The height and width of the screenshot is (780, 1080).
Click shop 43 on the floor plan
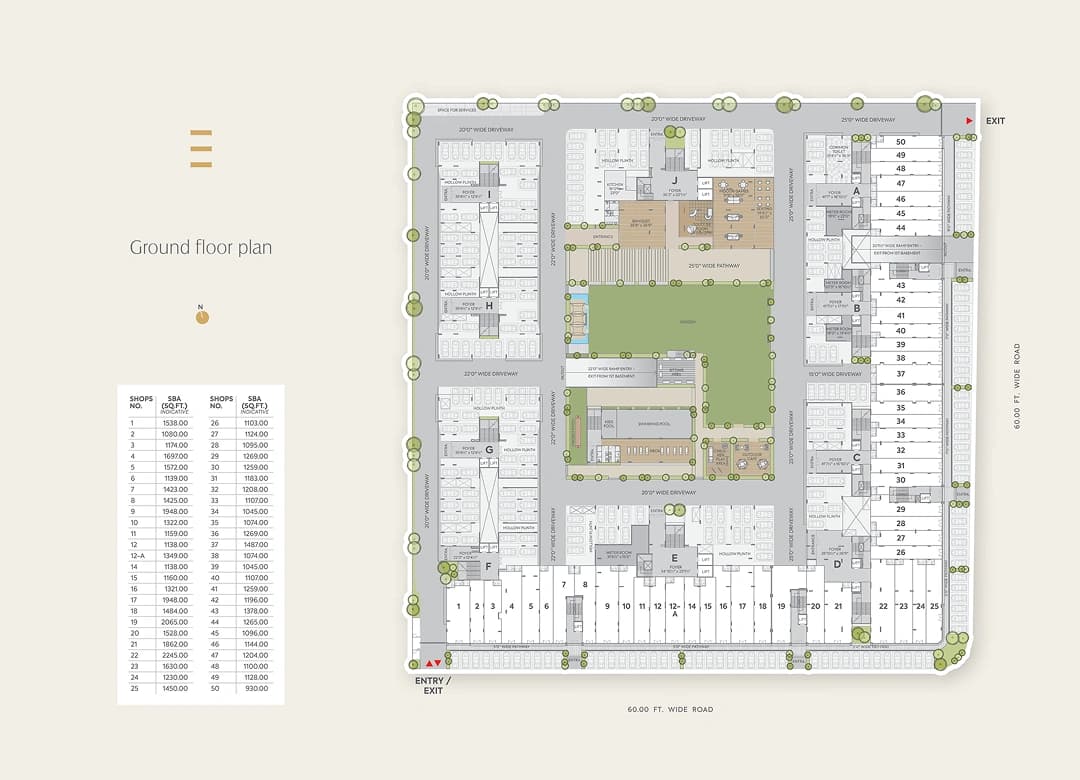[900, 285]
